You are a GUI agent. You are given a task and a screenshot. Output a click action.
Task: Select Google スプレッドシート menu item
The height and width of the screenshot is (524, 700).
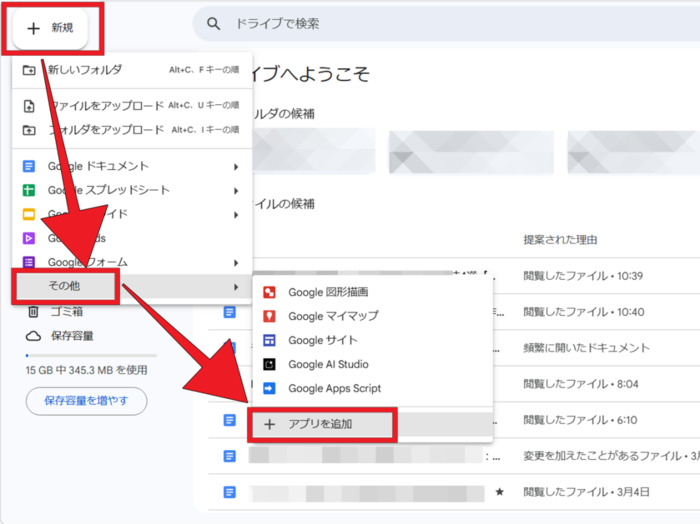tap(132, 191)
